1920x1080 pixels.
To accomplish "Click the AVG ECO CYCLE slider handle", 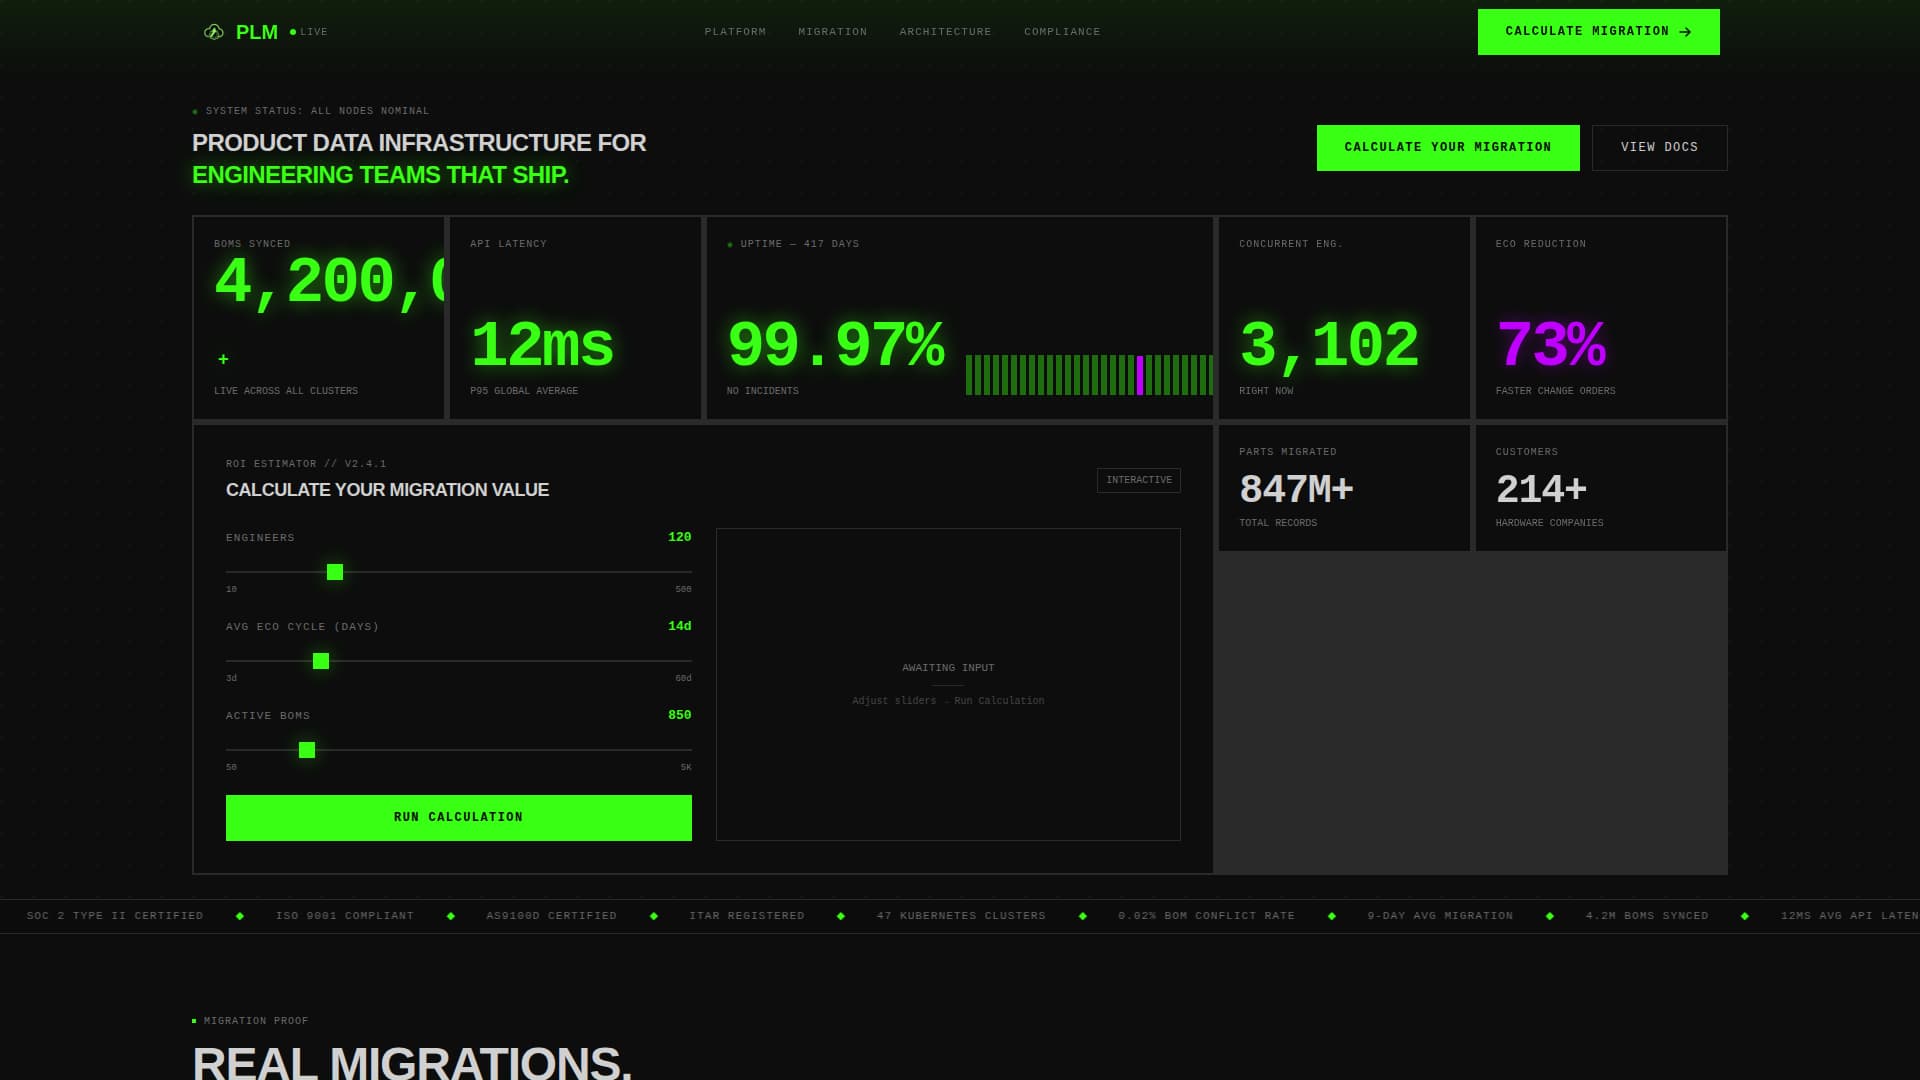I will (x=321, y=661).
